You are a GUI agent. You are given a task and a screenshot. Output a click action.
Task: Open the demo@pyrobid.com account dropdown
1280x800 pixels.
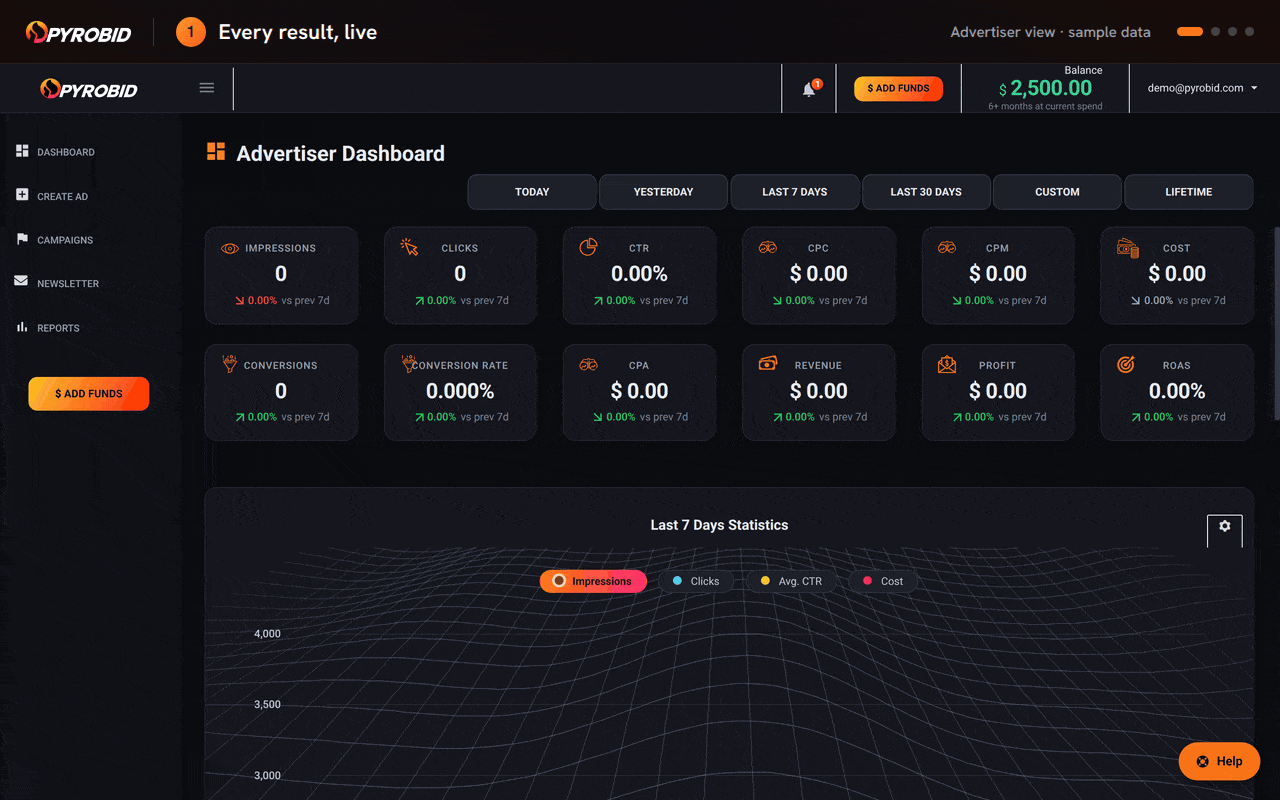pos(1203,88)
